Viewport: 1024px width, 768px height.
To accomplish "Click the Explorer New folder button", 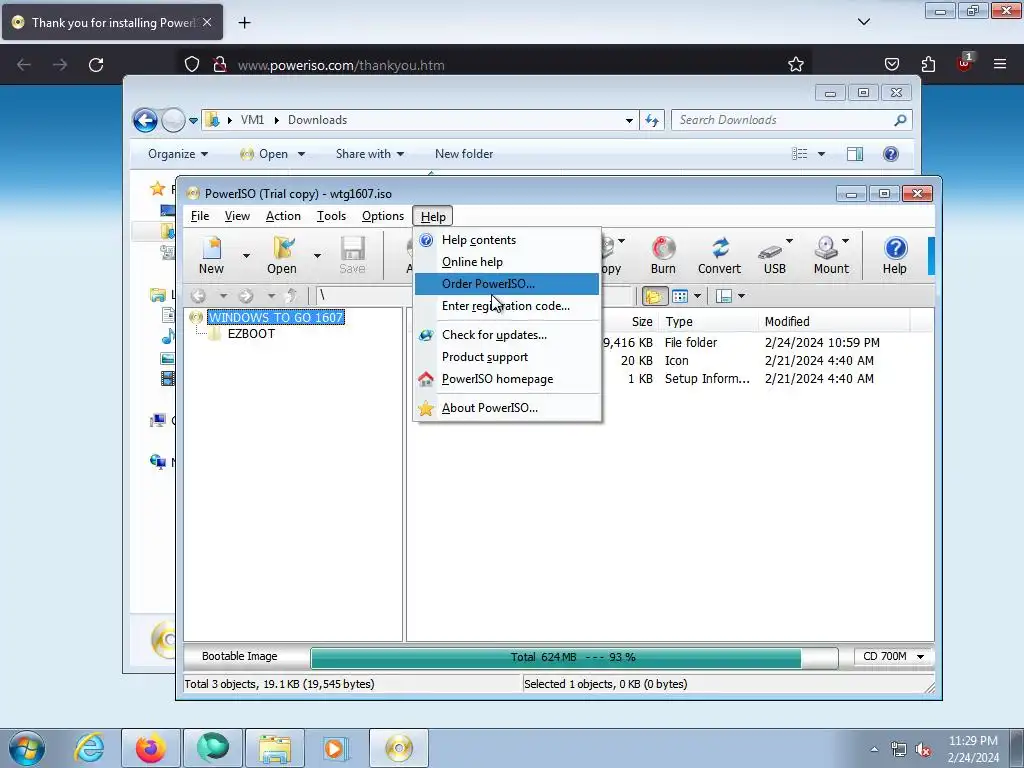I will pyautogui.click(x=464, y=154).
